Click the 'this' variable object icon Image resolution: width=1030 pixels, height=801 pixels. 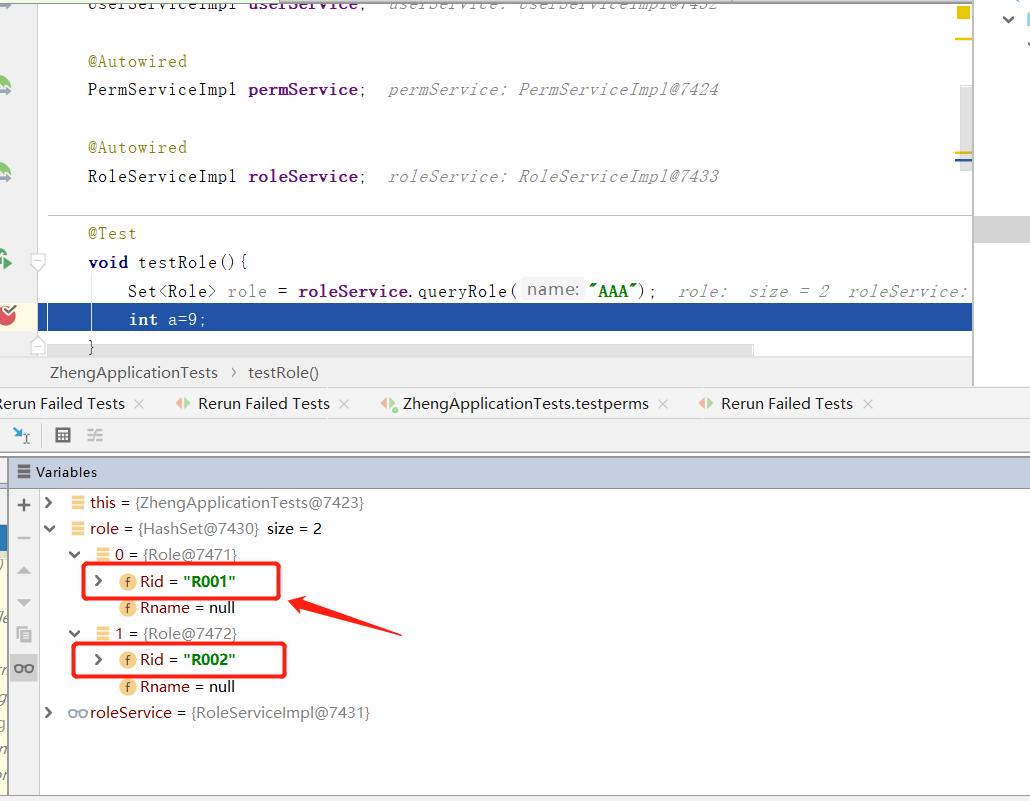tap(78, 503)
